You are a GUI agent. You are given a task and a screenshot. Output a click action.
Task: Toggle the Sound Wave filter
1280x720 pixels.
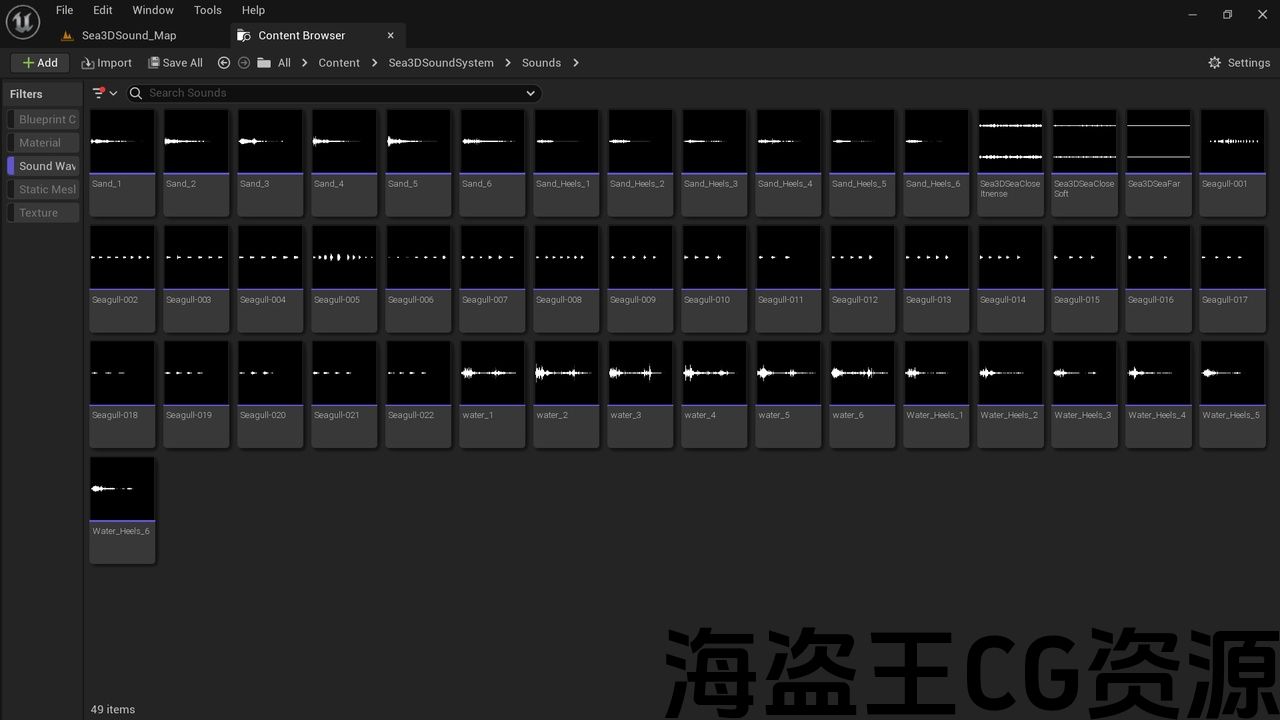coord(44,166)
